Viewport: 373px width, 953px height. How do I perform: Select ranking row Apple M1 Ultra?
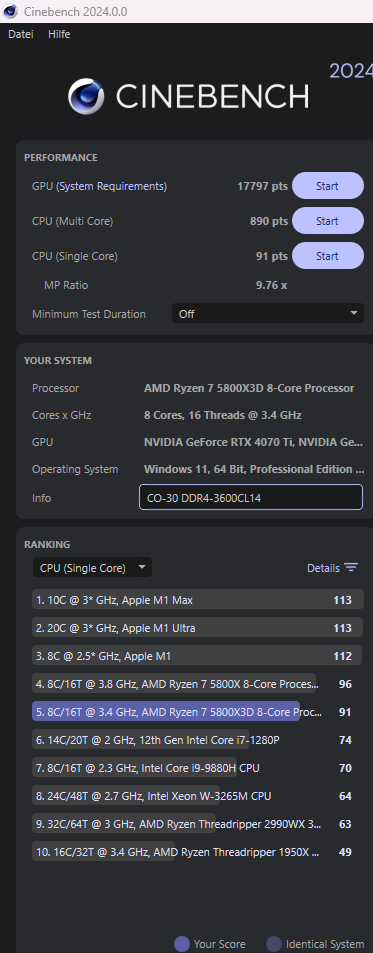click(198, 628)
